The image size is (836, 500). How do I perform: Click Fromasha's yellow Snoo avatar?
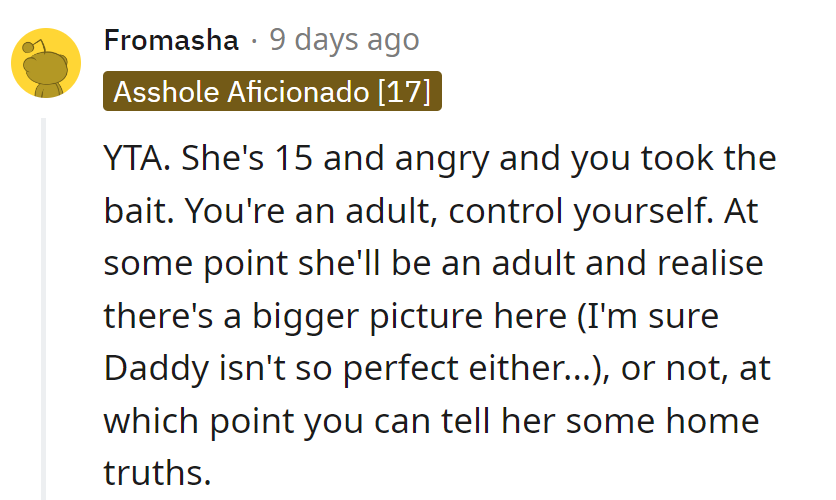[45, 63]
